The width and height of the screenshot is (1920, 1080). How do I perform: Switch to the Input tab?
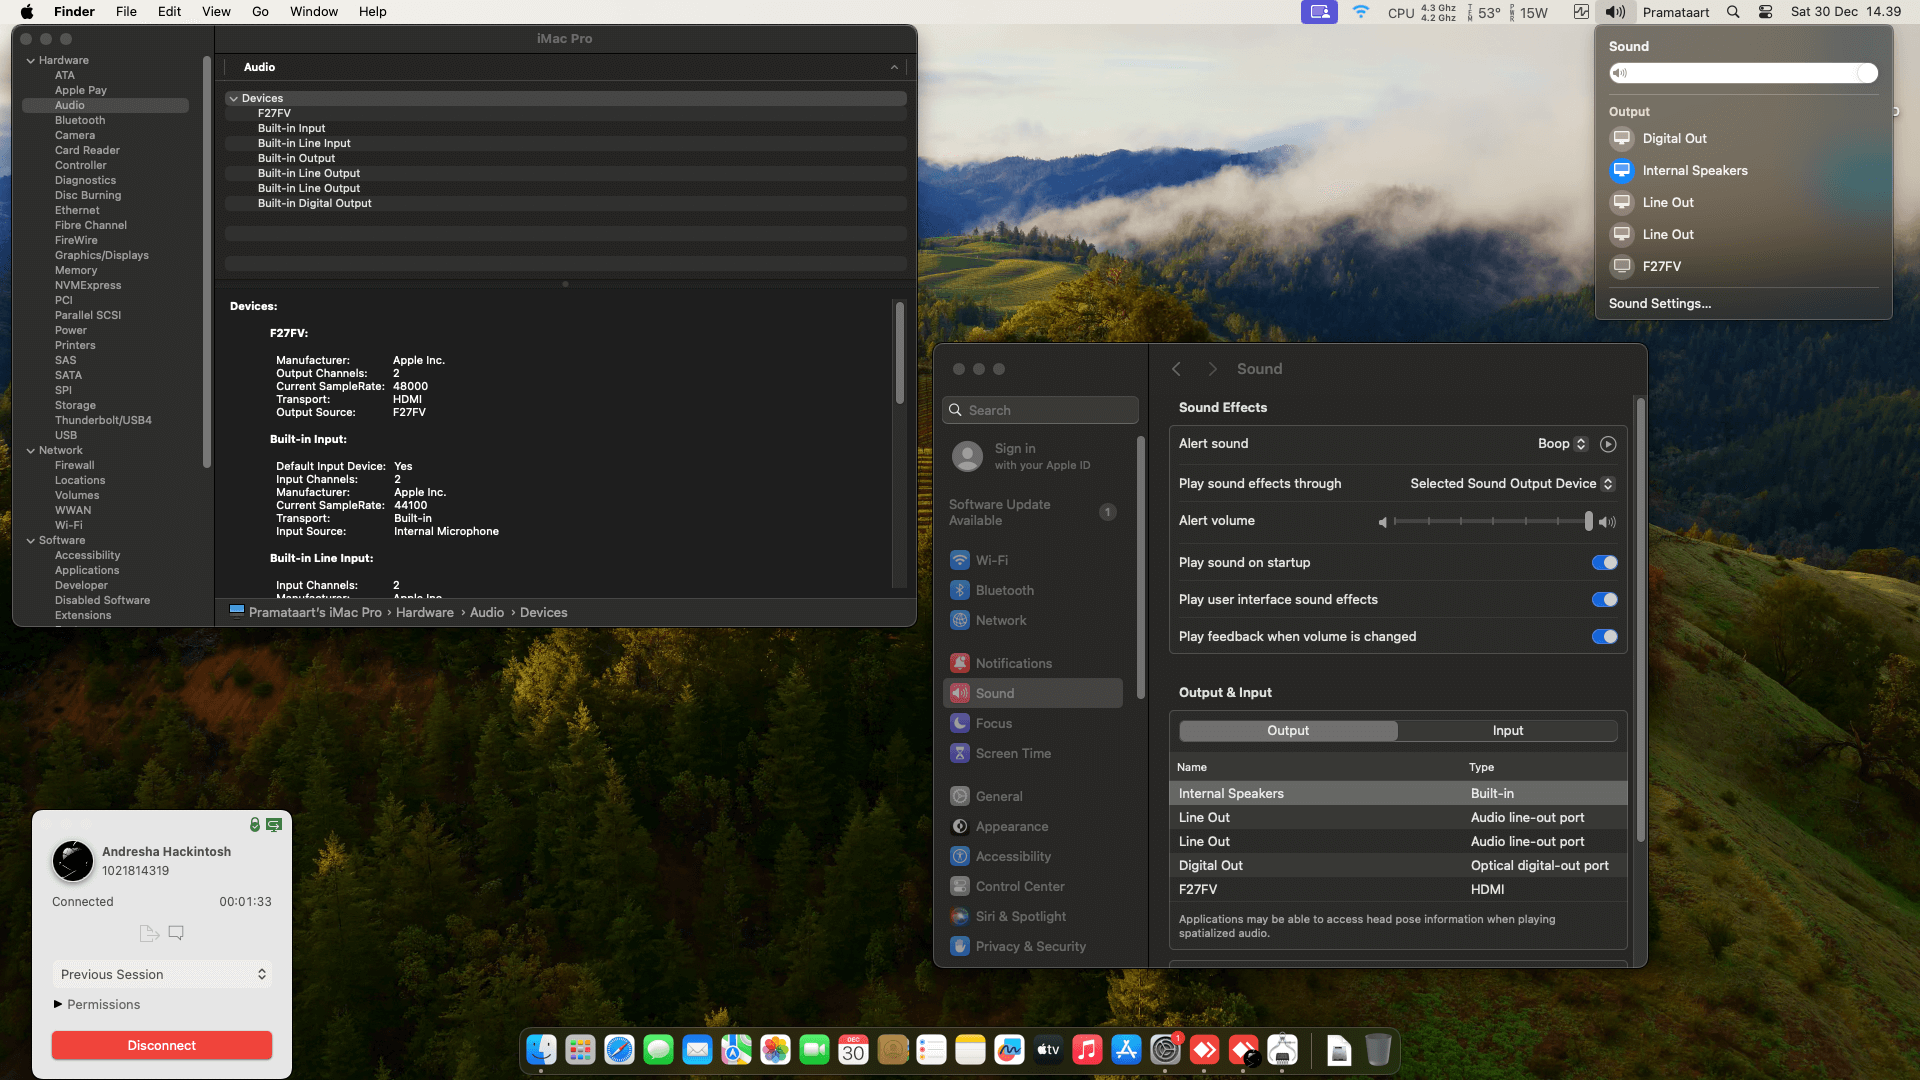pos(1507,731)
